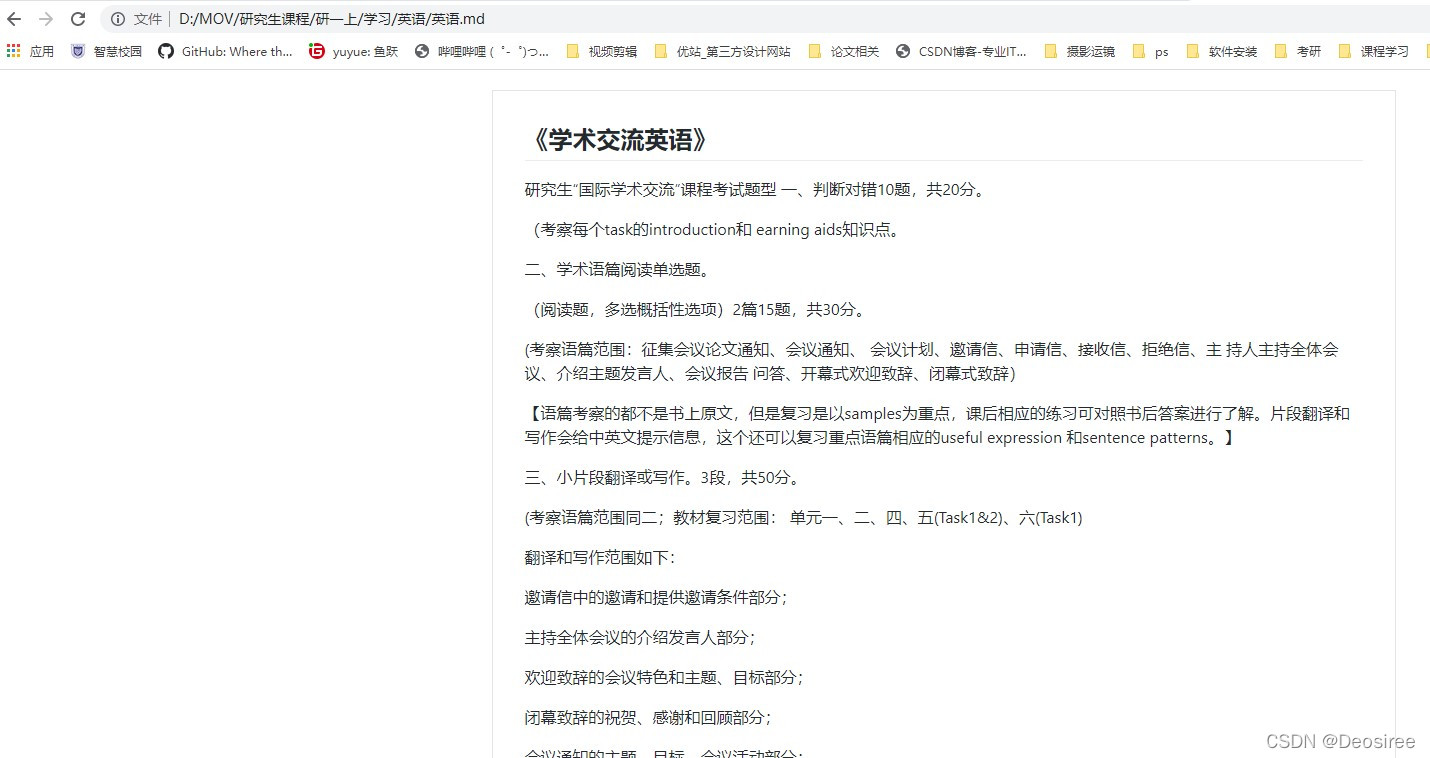
Task: Click the address bar showing 英语.md path
Action: click(330, 18)
